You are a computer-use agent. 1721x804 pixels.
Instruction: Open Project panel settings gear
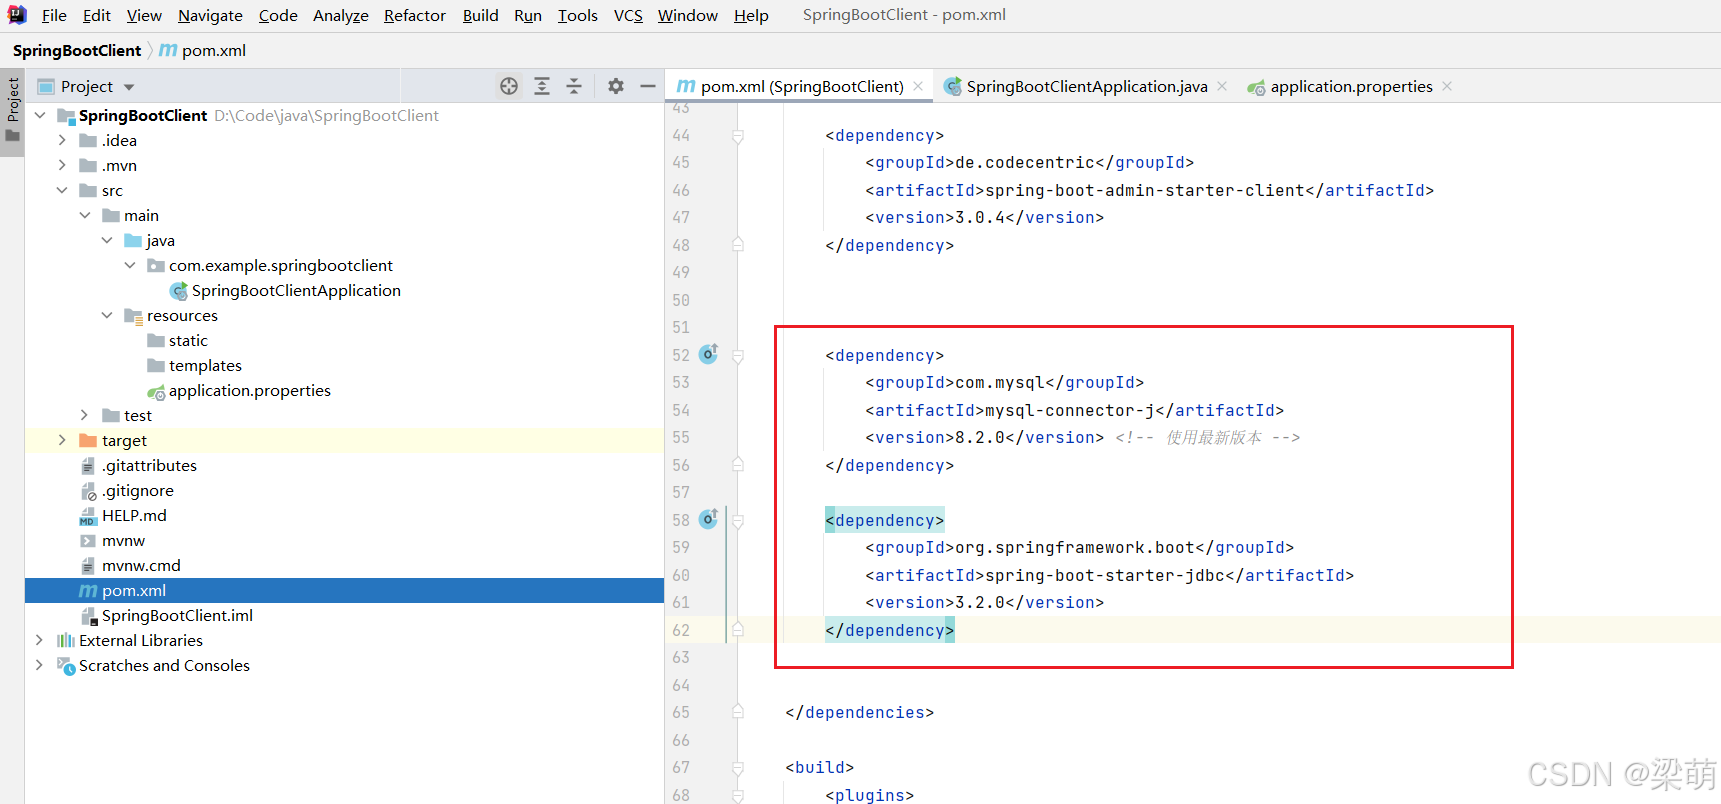[x=616, y=86]
